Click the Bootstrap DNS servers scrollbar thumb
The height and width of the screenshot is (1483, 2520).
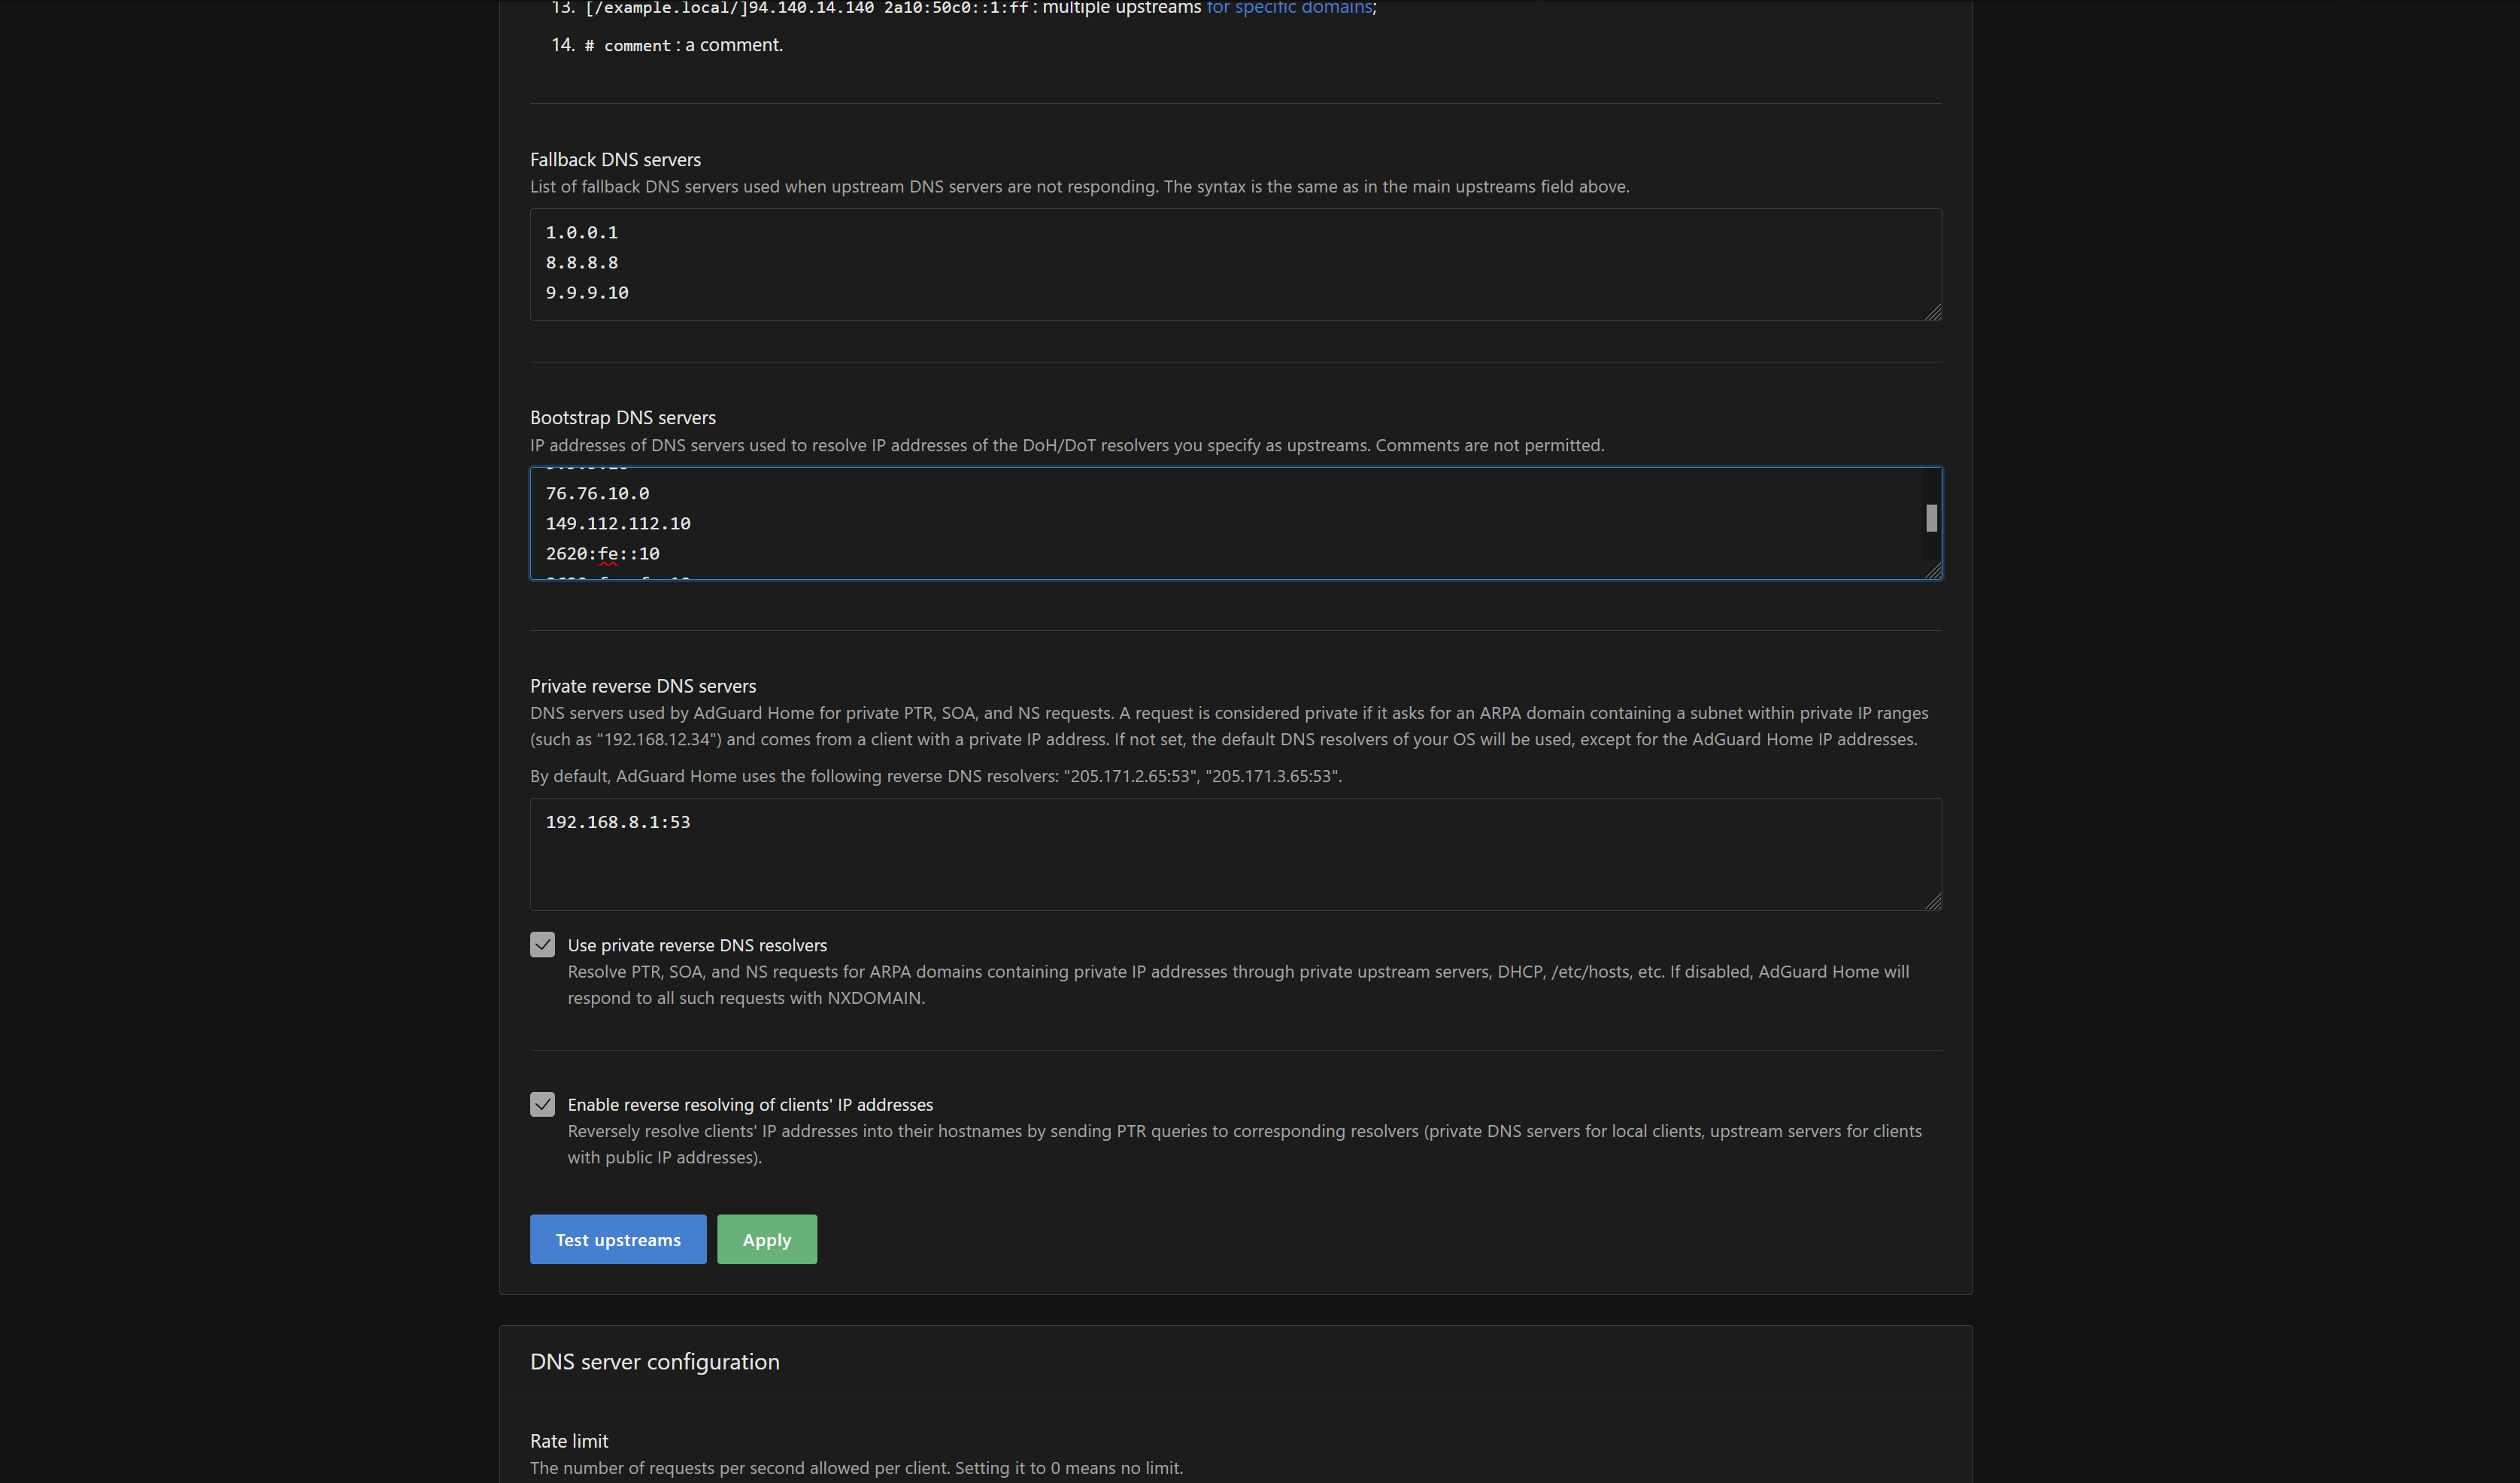pyautogui.click(x=1931, y=518)
